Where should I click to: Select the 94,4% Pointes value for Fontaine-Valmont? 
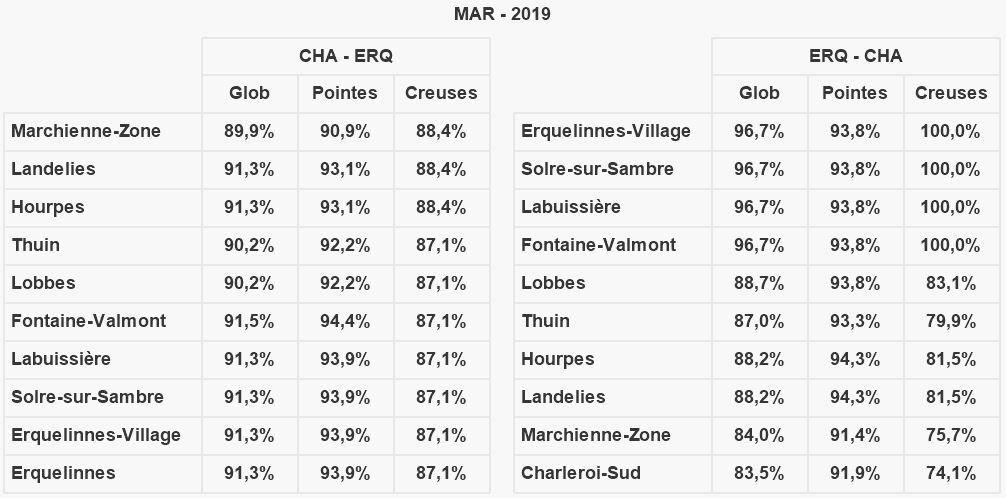click(x=344, y=321)
